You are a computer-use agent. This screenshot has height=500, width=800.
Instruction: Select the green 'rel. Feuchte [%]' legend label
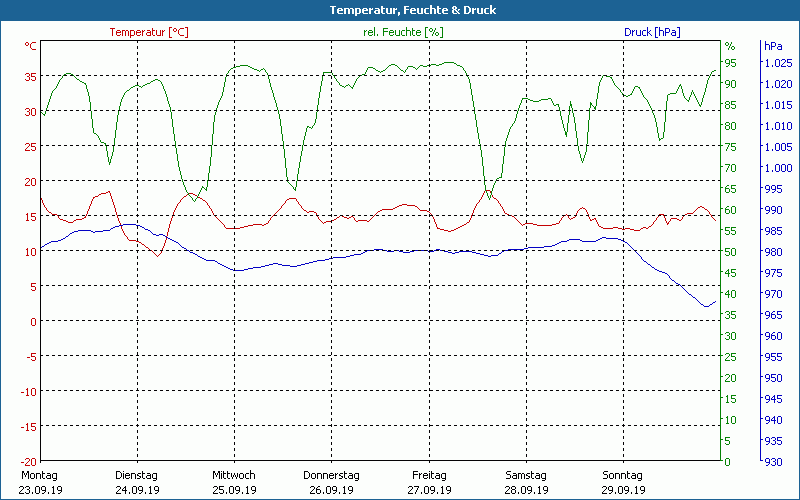click(x=403, y=32)
